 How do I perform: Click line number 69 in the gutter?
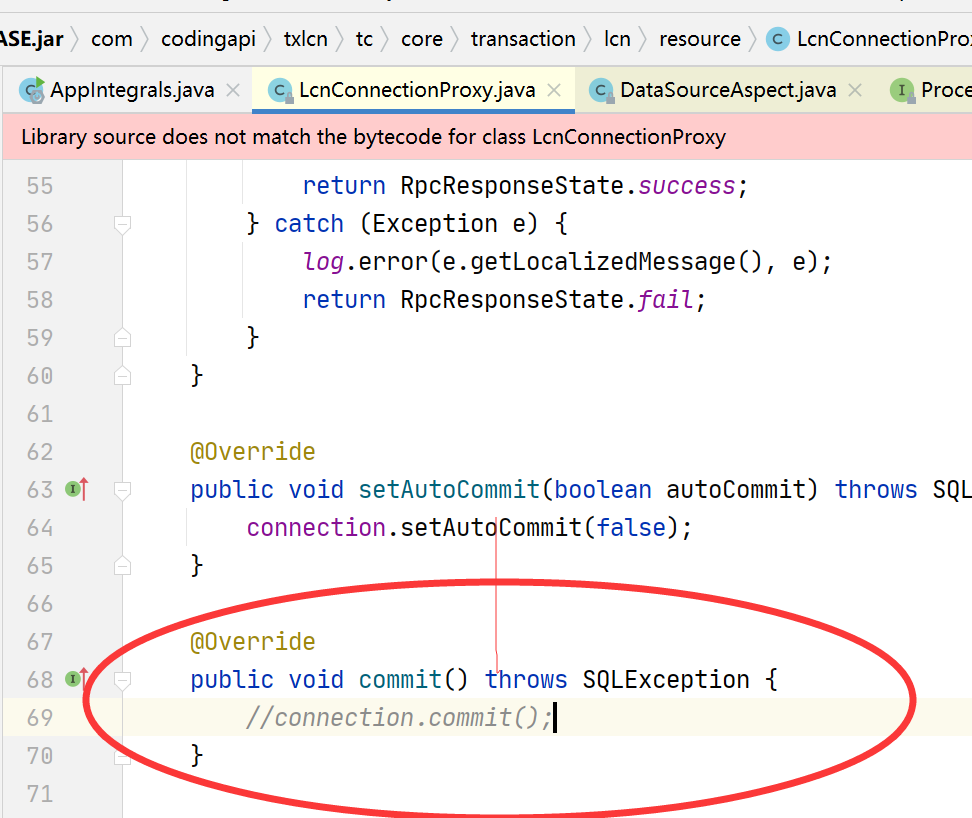[40, 718]
